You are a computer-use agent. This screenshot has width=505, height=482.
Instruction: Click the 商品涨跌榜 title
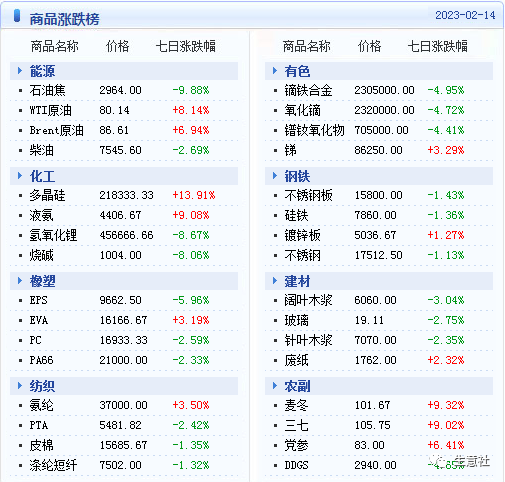(x=64, y=19)
